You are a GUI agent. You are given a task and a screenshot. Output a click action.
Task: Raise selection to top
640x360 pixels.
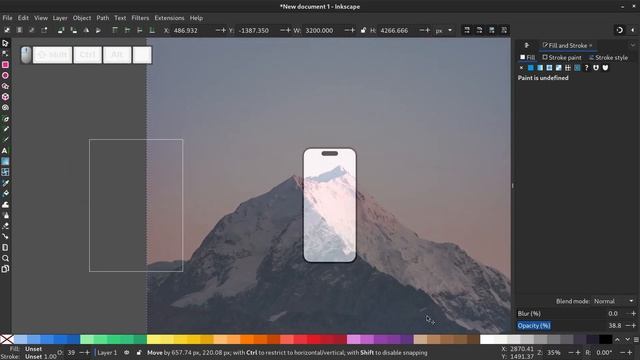(x=115, y=30)
